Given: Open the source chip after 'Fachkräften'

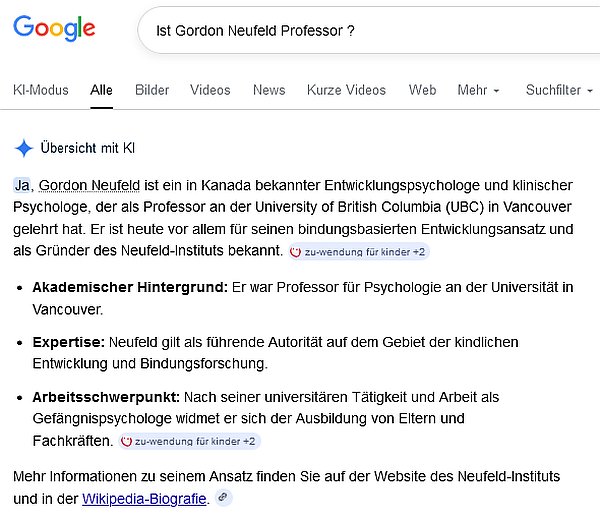Looking at the screenshot, I should click(x=189, y=441).
